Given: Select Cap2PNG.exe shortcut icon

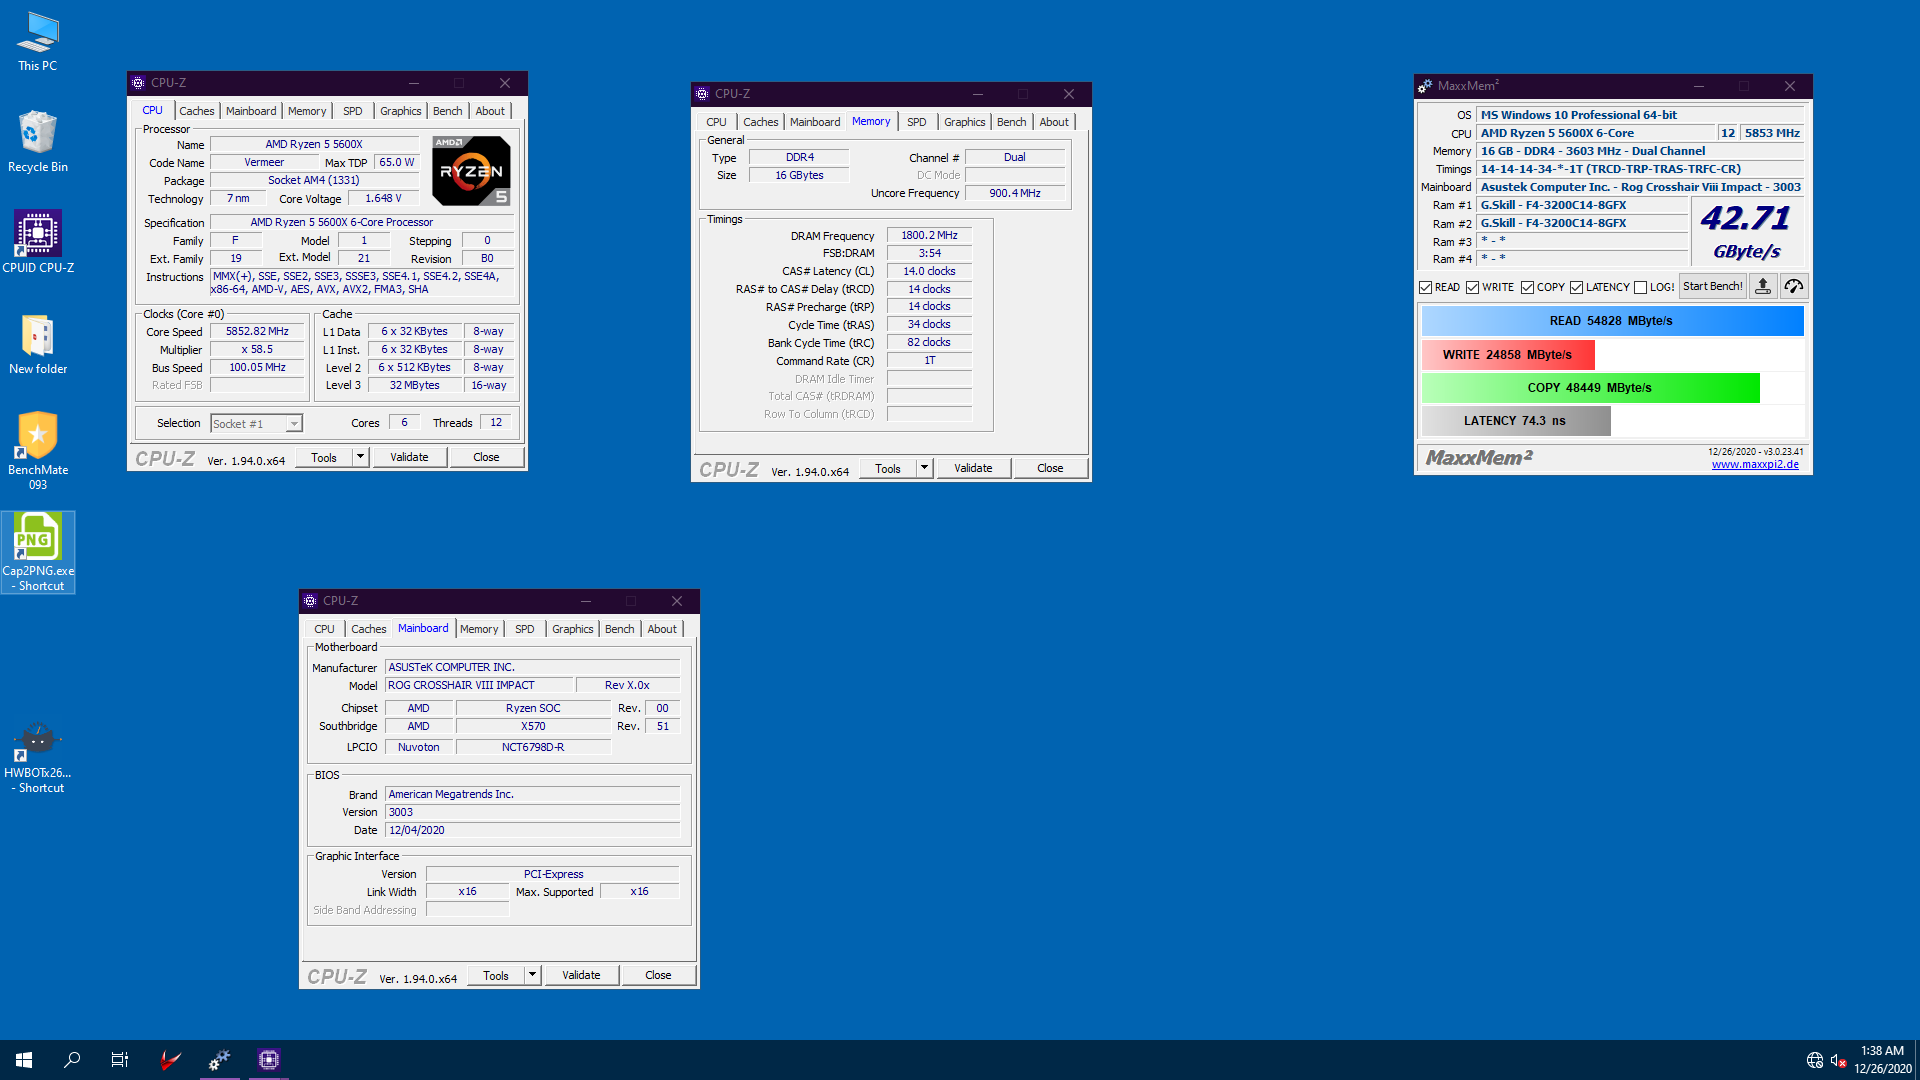Looking at the screenshot, I should 38,552.
